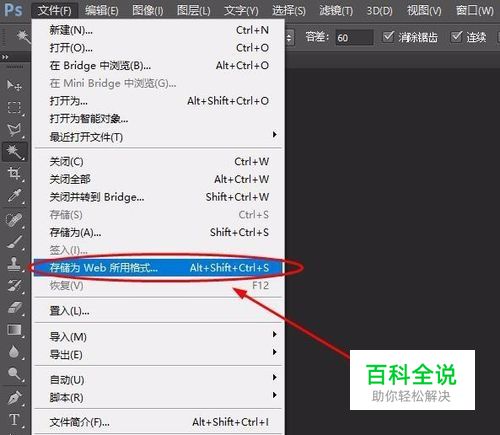The image size is (500, 435).
Task: Choose 打开为... menu entry
Action: click(158, 101)
